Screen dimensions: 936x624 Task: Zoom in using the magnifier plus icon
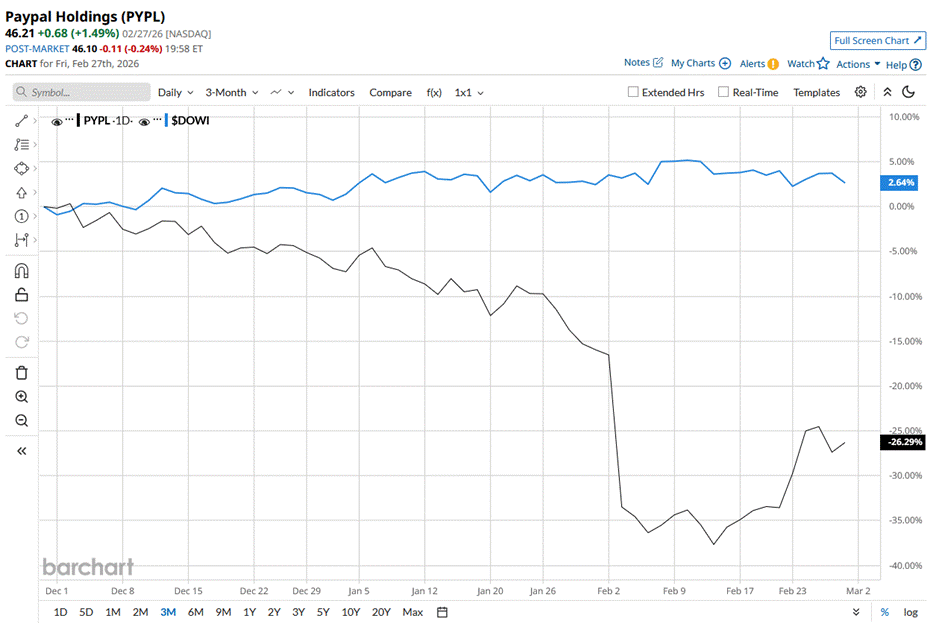(x=21, y=397)
